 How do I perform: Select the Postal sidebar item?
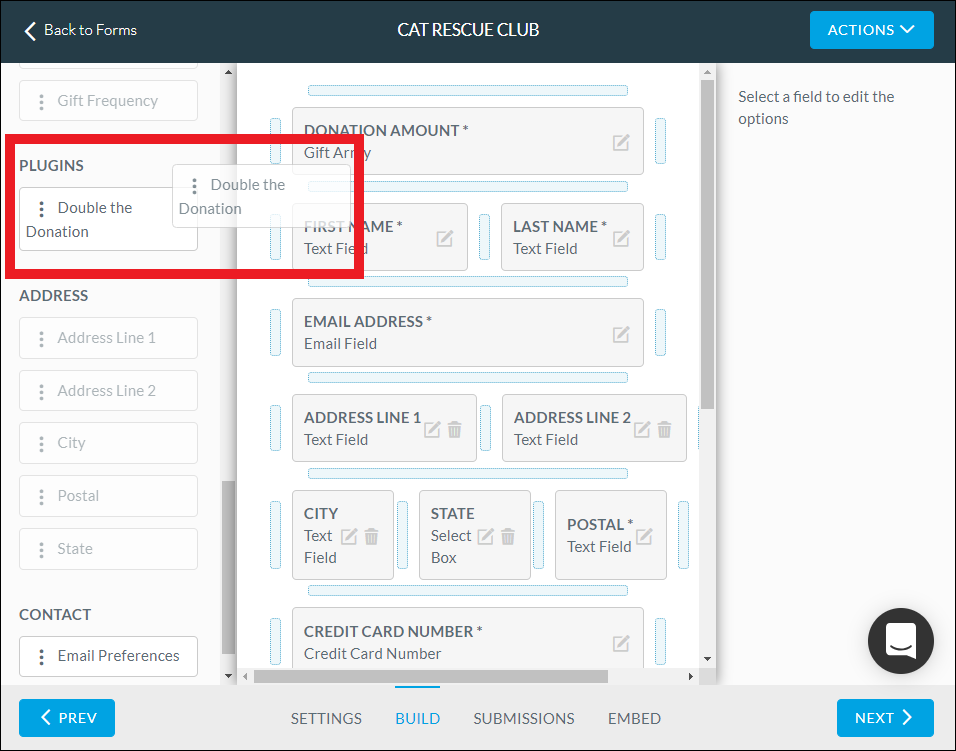(109, 496)
